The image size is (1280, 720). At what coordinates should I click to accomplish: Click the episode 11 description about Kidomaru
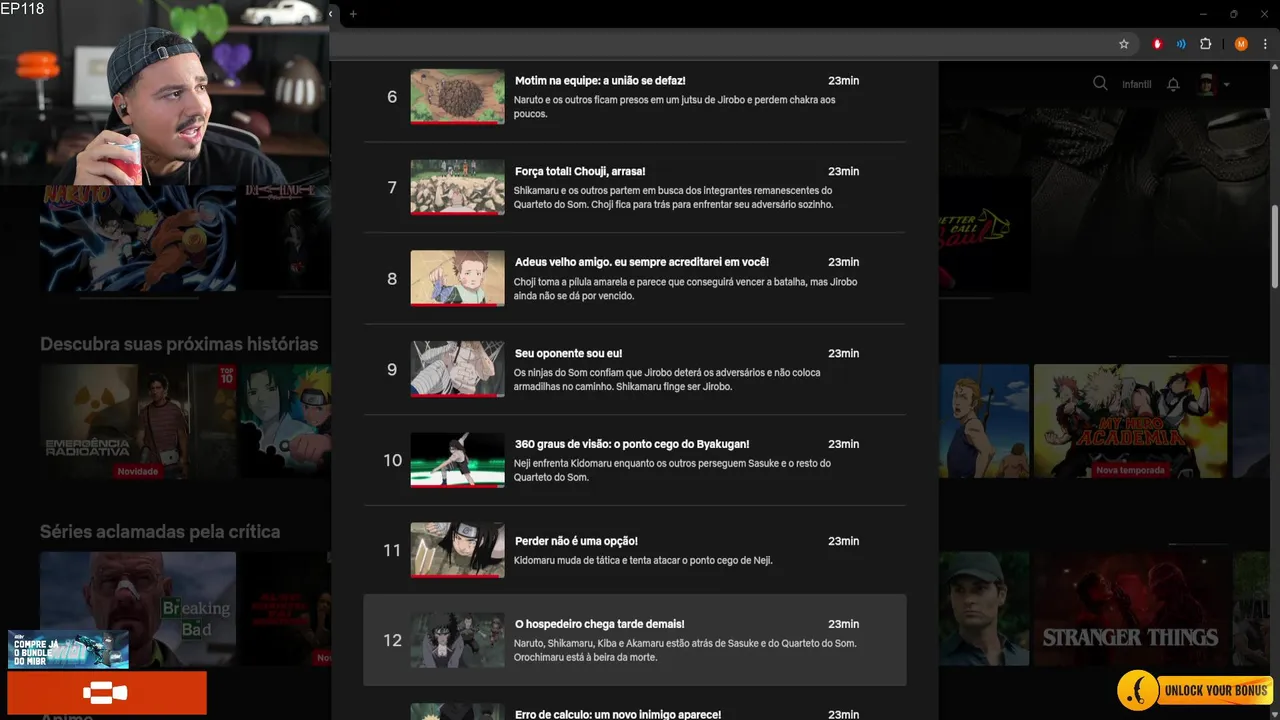pyautogui.click(x=643, y=560)
